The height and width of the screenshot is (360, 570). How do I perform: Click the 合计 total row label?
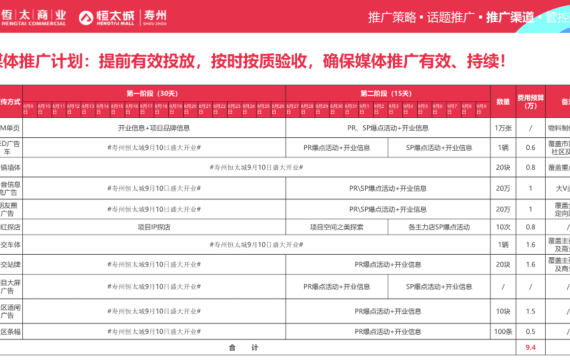click(243, 348)
